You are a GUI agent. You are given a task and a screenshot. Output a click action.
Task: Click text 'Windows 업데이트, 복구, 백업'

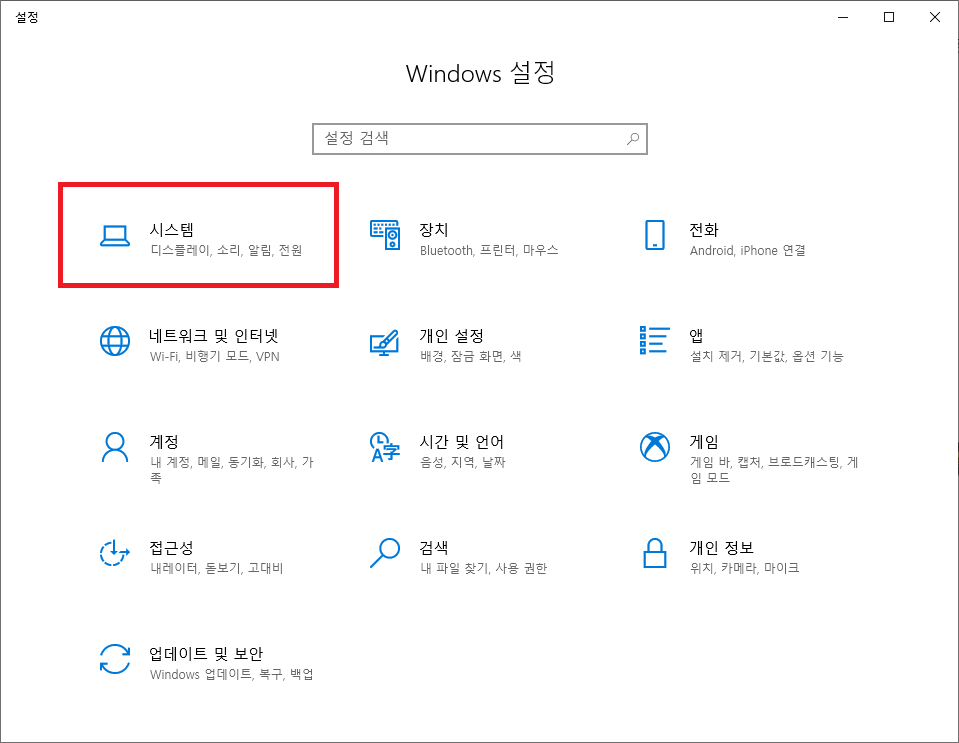(232, 675)
